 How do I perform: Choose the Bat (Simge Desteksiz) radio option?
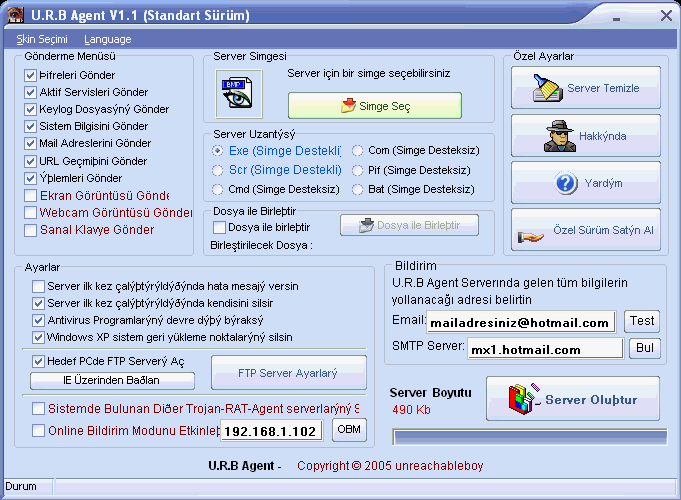pyautogui.click(x=357, y=189)
